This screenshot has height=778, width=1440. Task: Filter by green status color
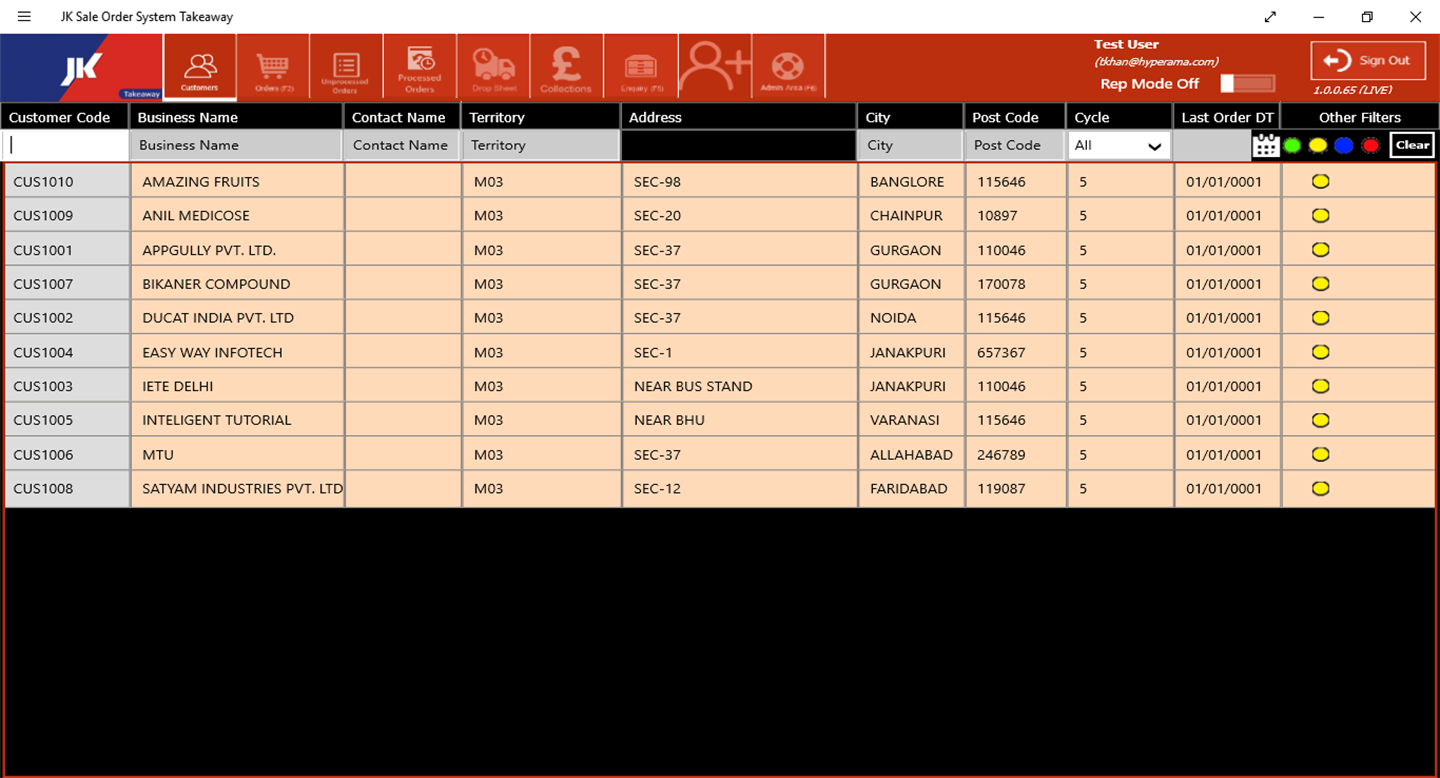click(1292, 146)
